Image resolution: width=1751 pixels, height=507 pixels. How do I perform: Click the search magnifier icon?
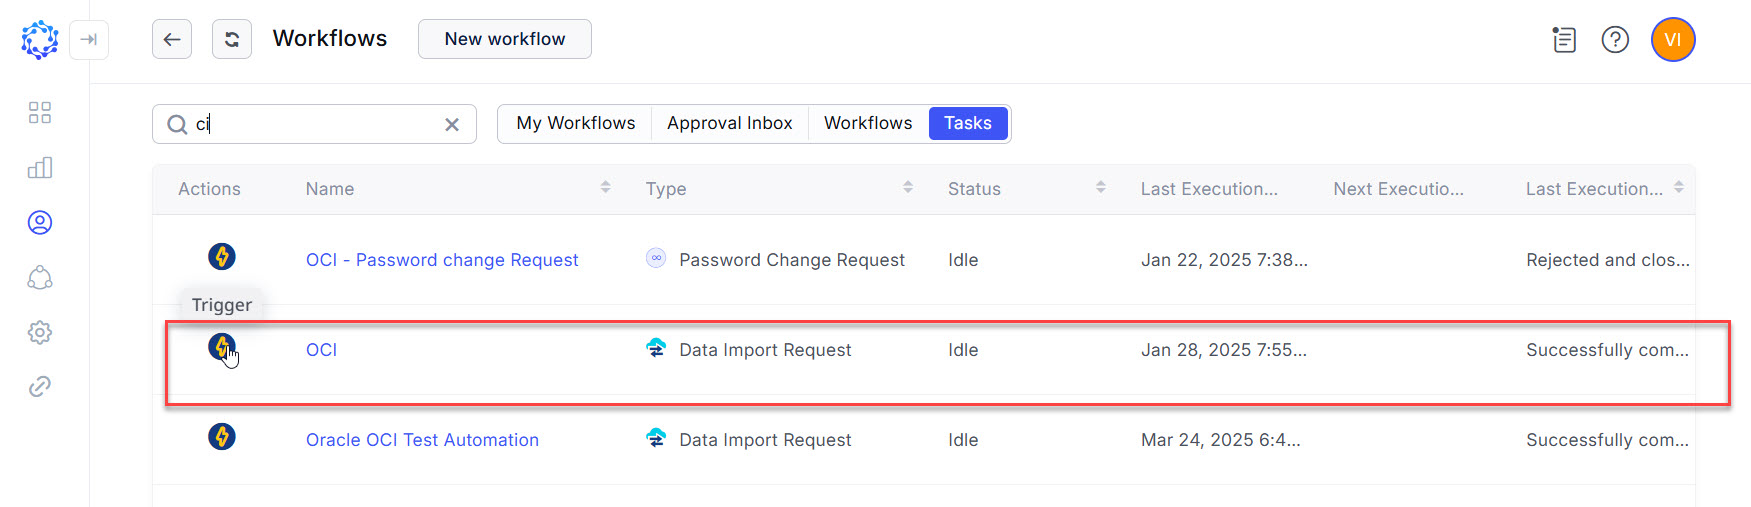(x=177, y=124)
